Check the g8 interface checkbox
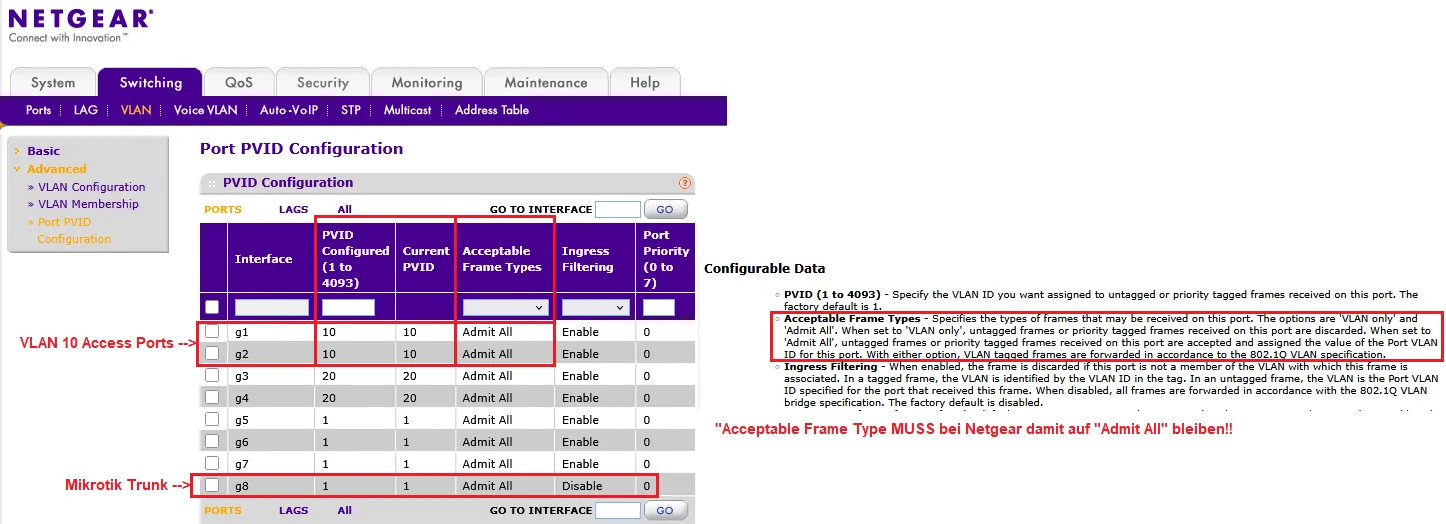This screenshot has height=524, width=1446. pos(212,485)
